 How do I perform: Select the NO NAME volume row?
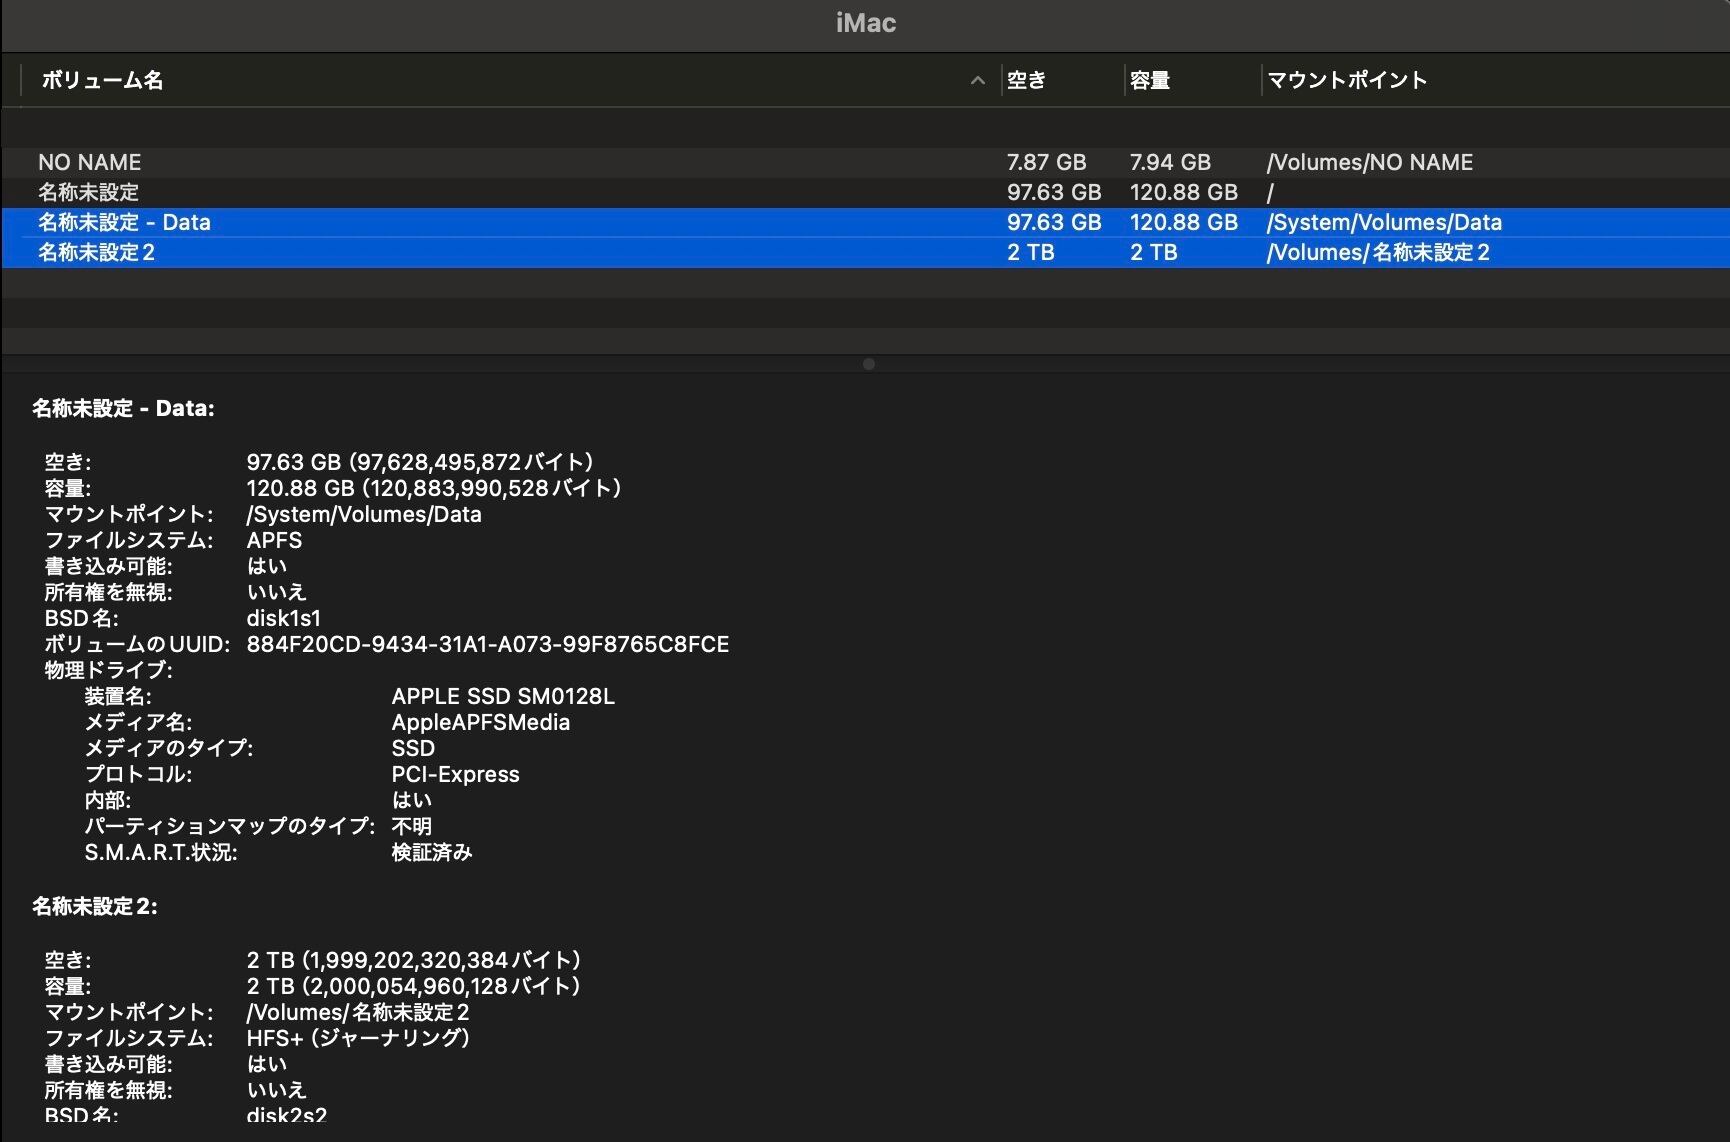coord(90,162)
